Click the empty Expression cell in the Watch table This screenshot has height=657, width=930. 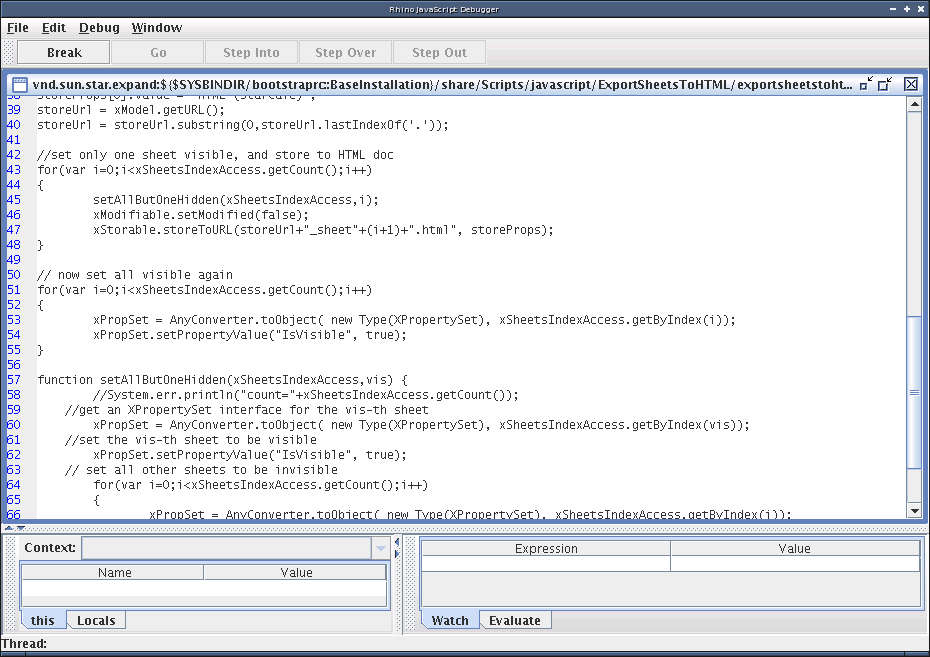click(546, 564)
